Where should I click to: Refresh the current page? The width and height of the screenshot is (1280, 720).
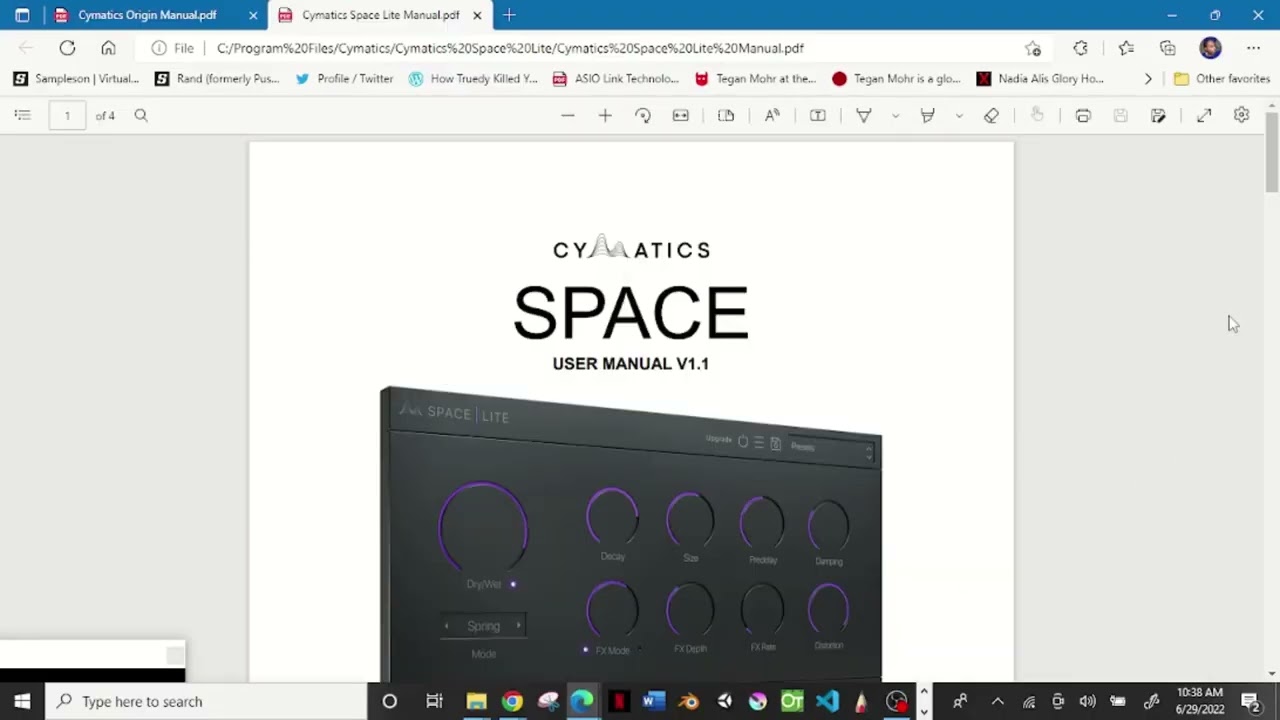[x=67, y=48]
